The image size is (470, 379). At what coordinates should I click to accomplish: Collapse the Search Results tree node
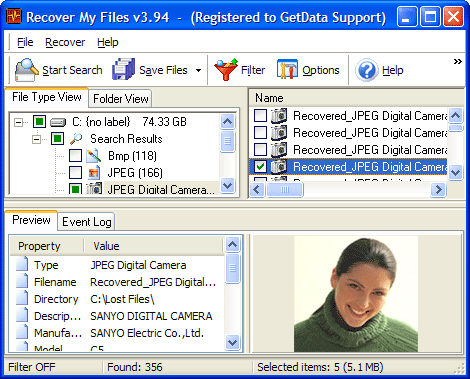37,139
